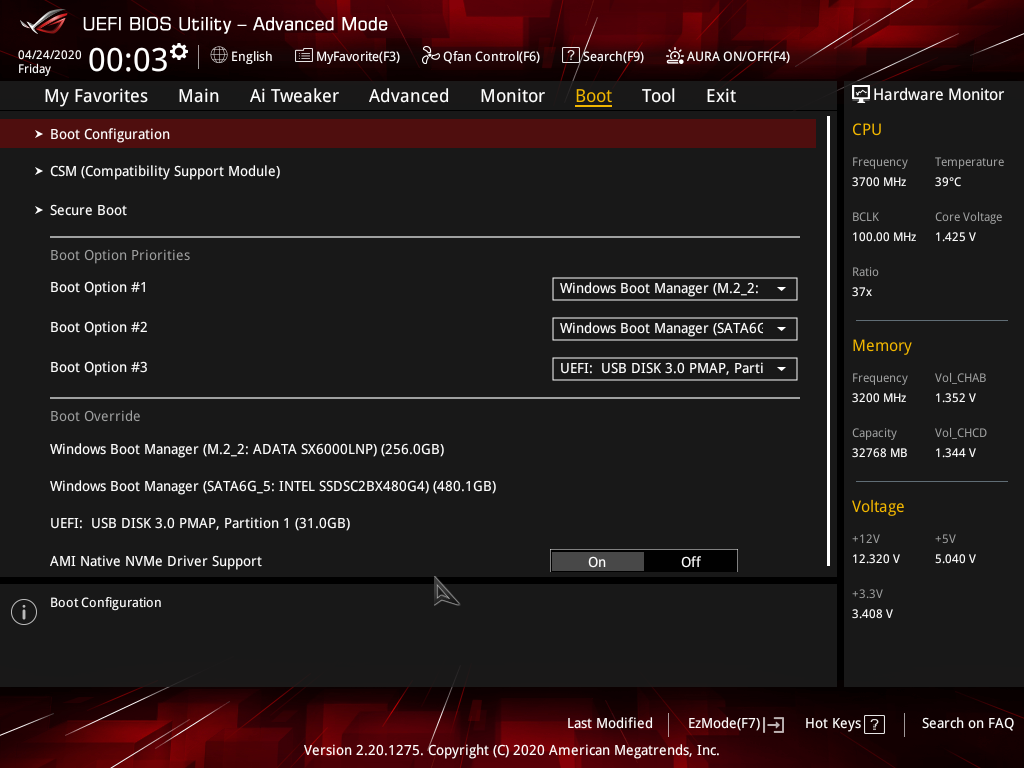Choose English language button
The image size is (1024, 768).
(x=251, y=57)
